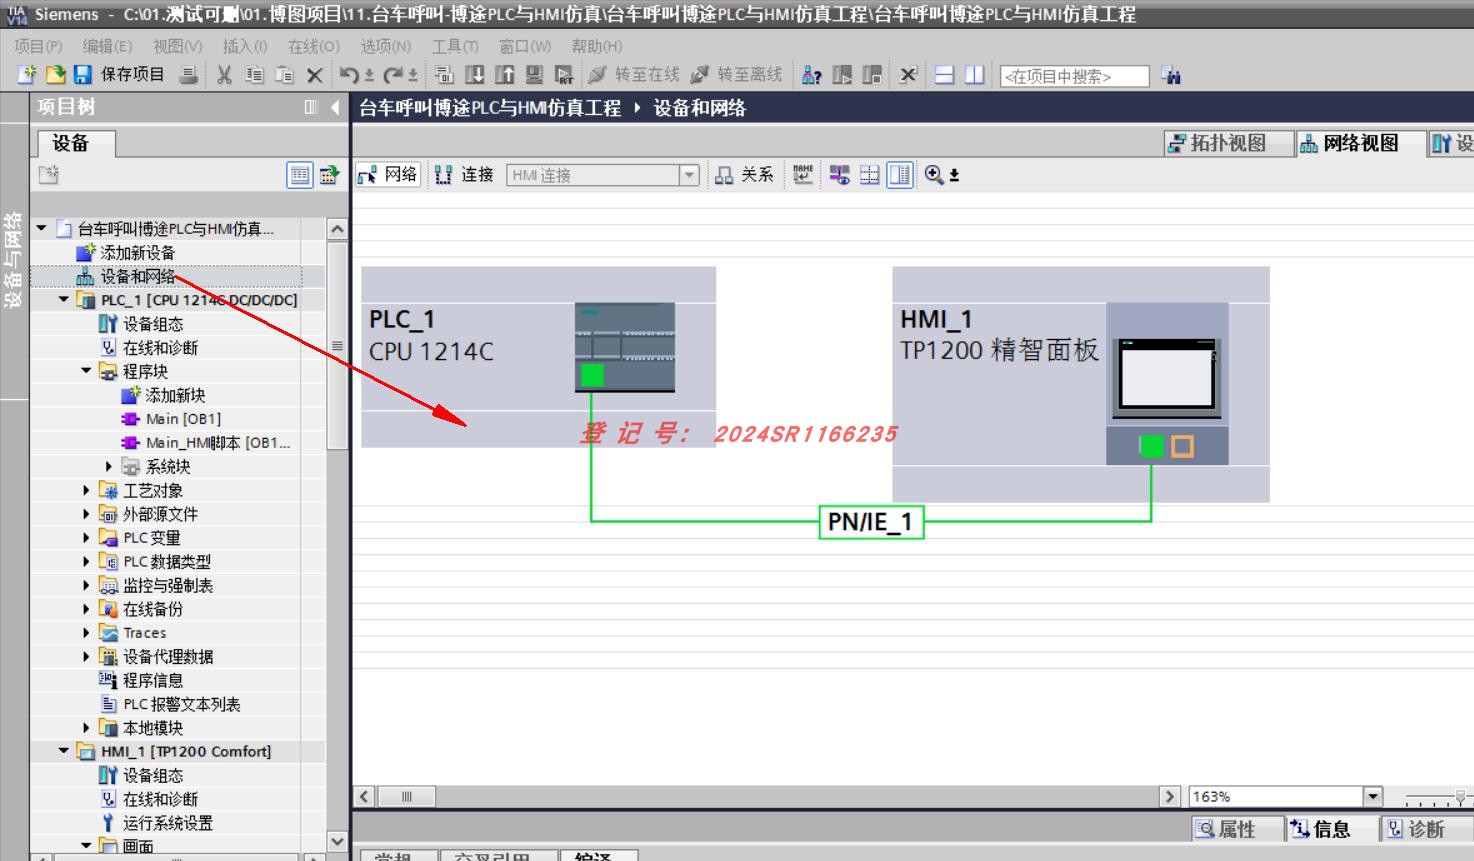Expand the 监控与强制表 folder
The height and width of the screenshot is (861, 1474).
click(86, 585)
